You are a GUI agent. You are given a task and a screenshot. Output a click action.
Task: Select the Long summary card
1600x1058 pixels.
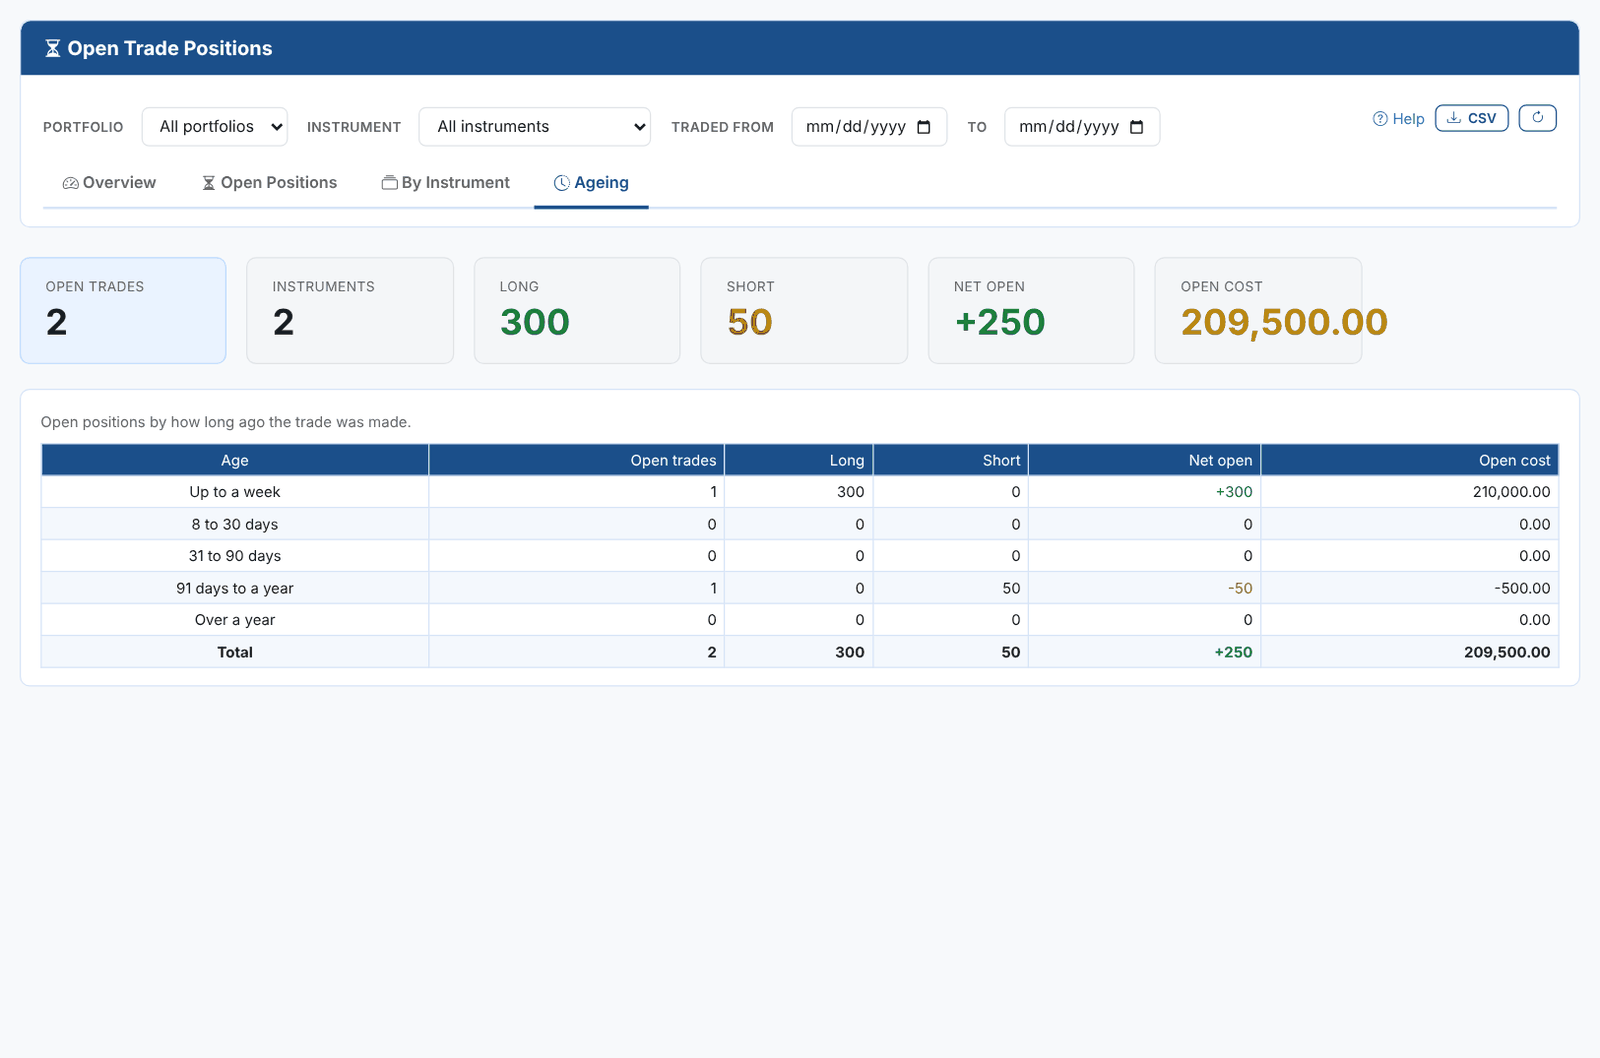point(577,311)
